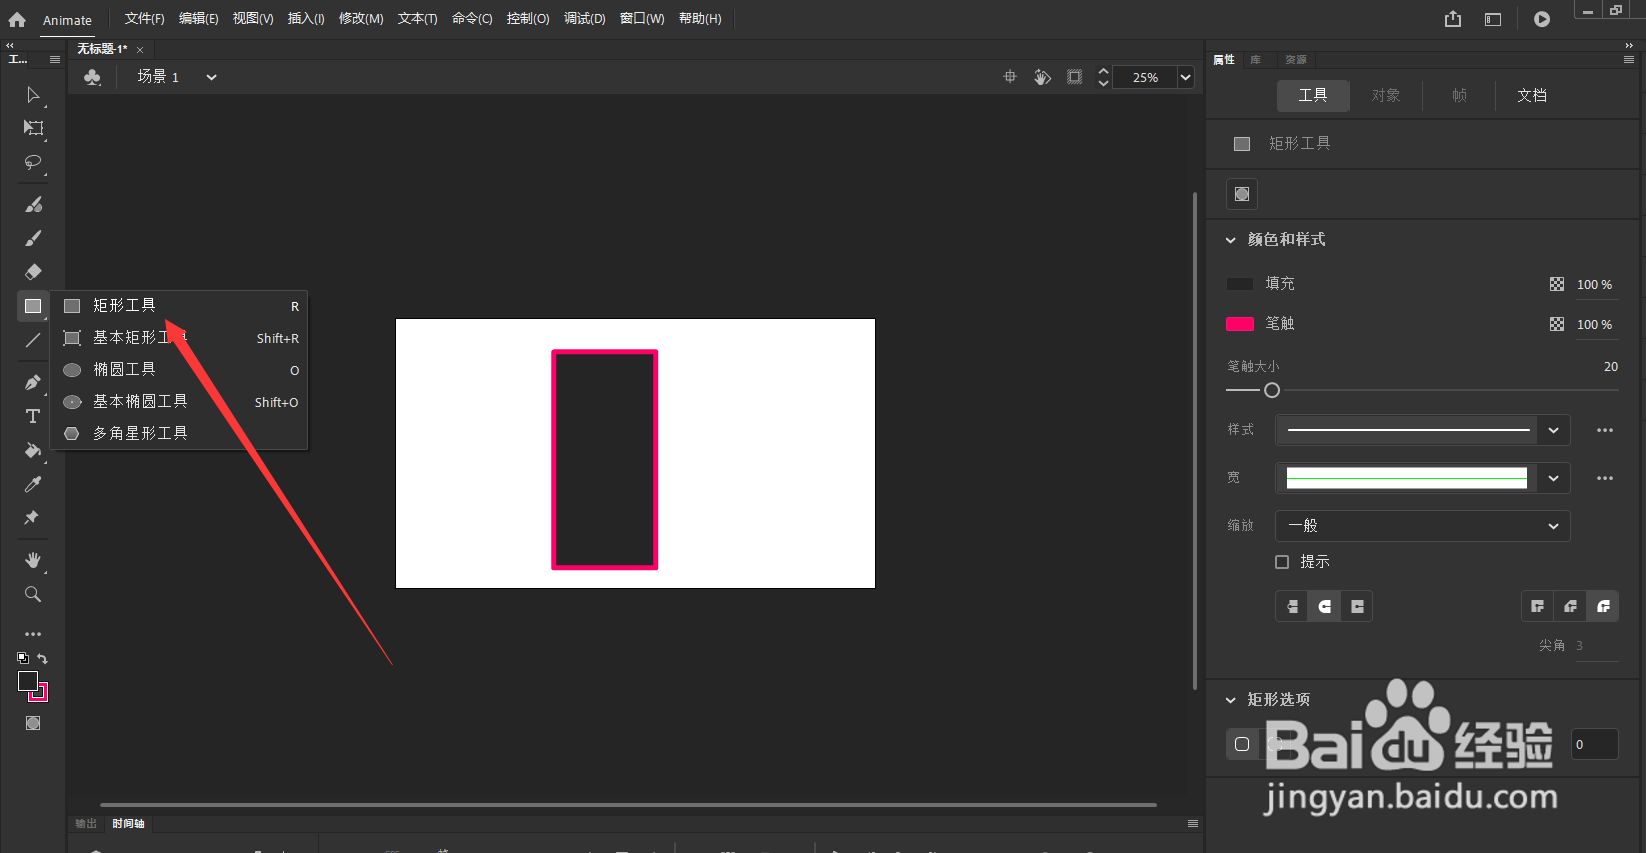Switch to the 对象 properties tab
1646x853 pixels.
pos(1386,95)
